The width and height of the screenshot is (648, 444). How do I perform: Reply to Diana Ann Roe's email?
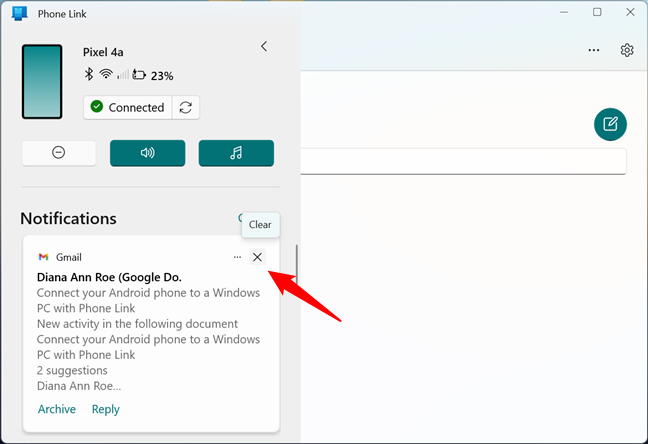pos(106,409)
